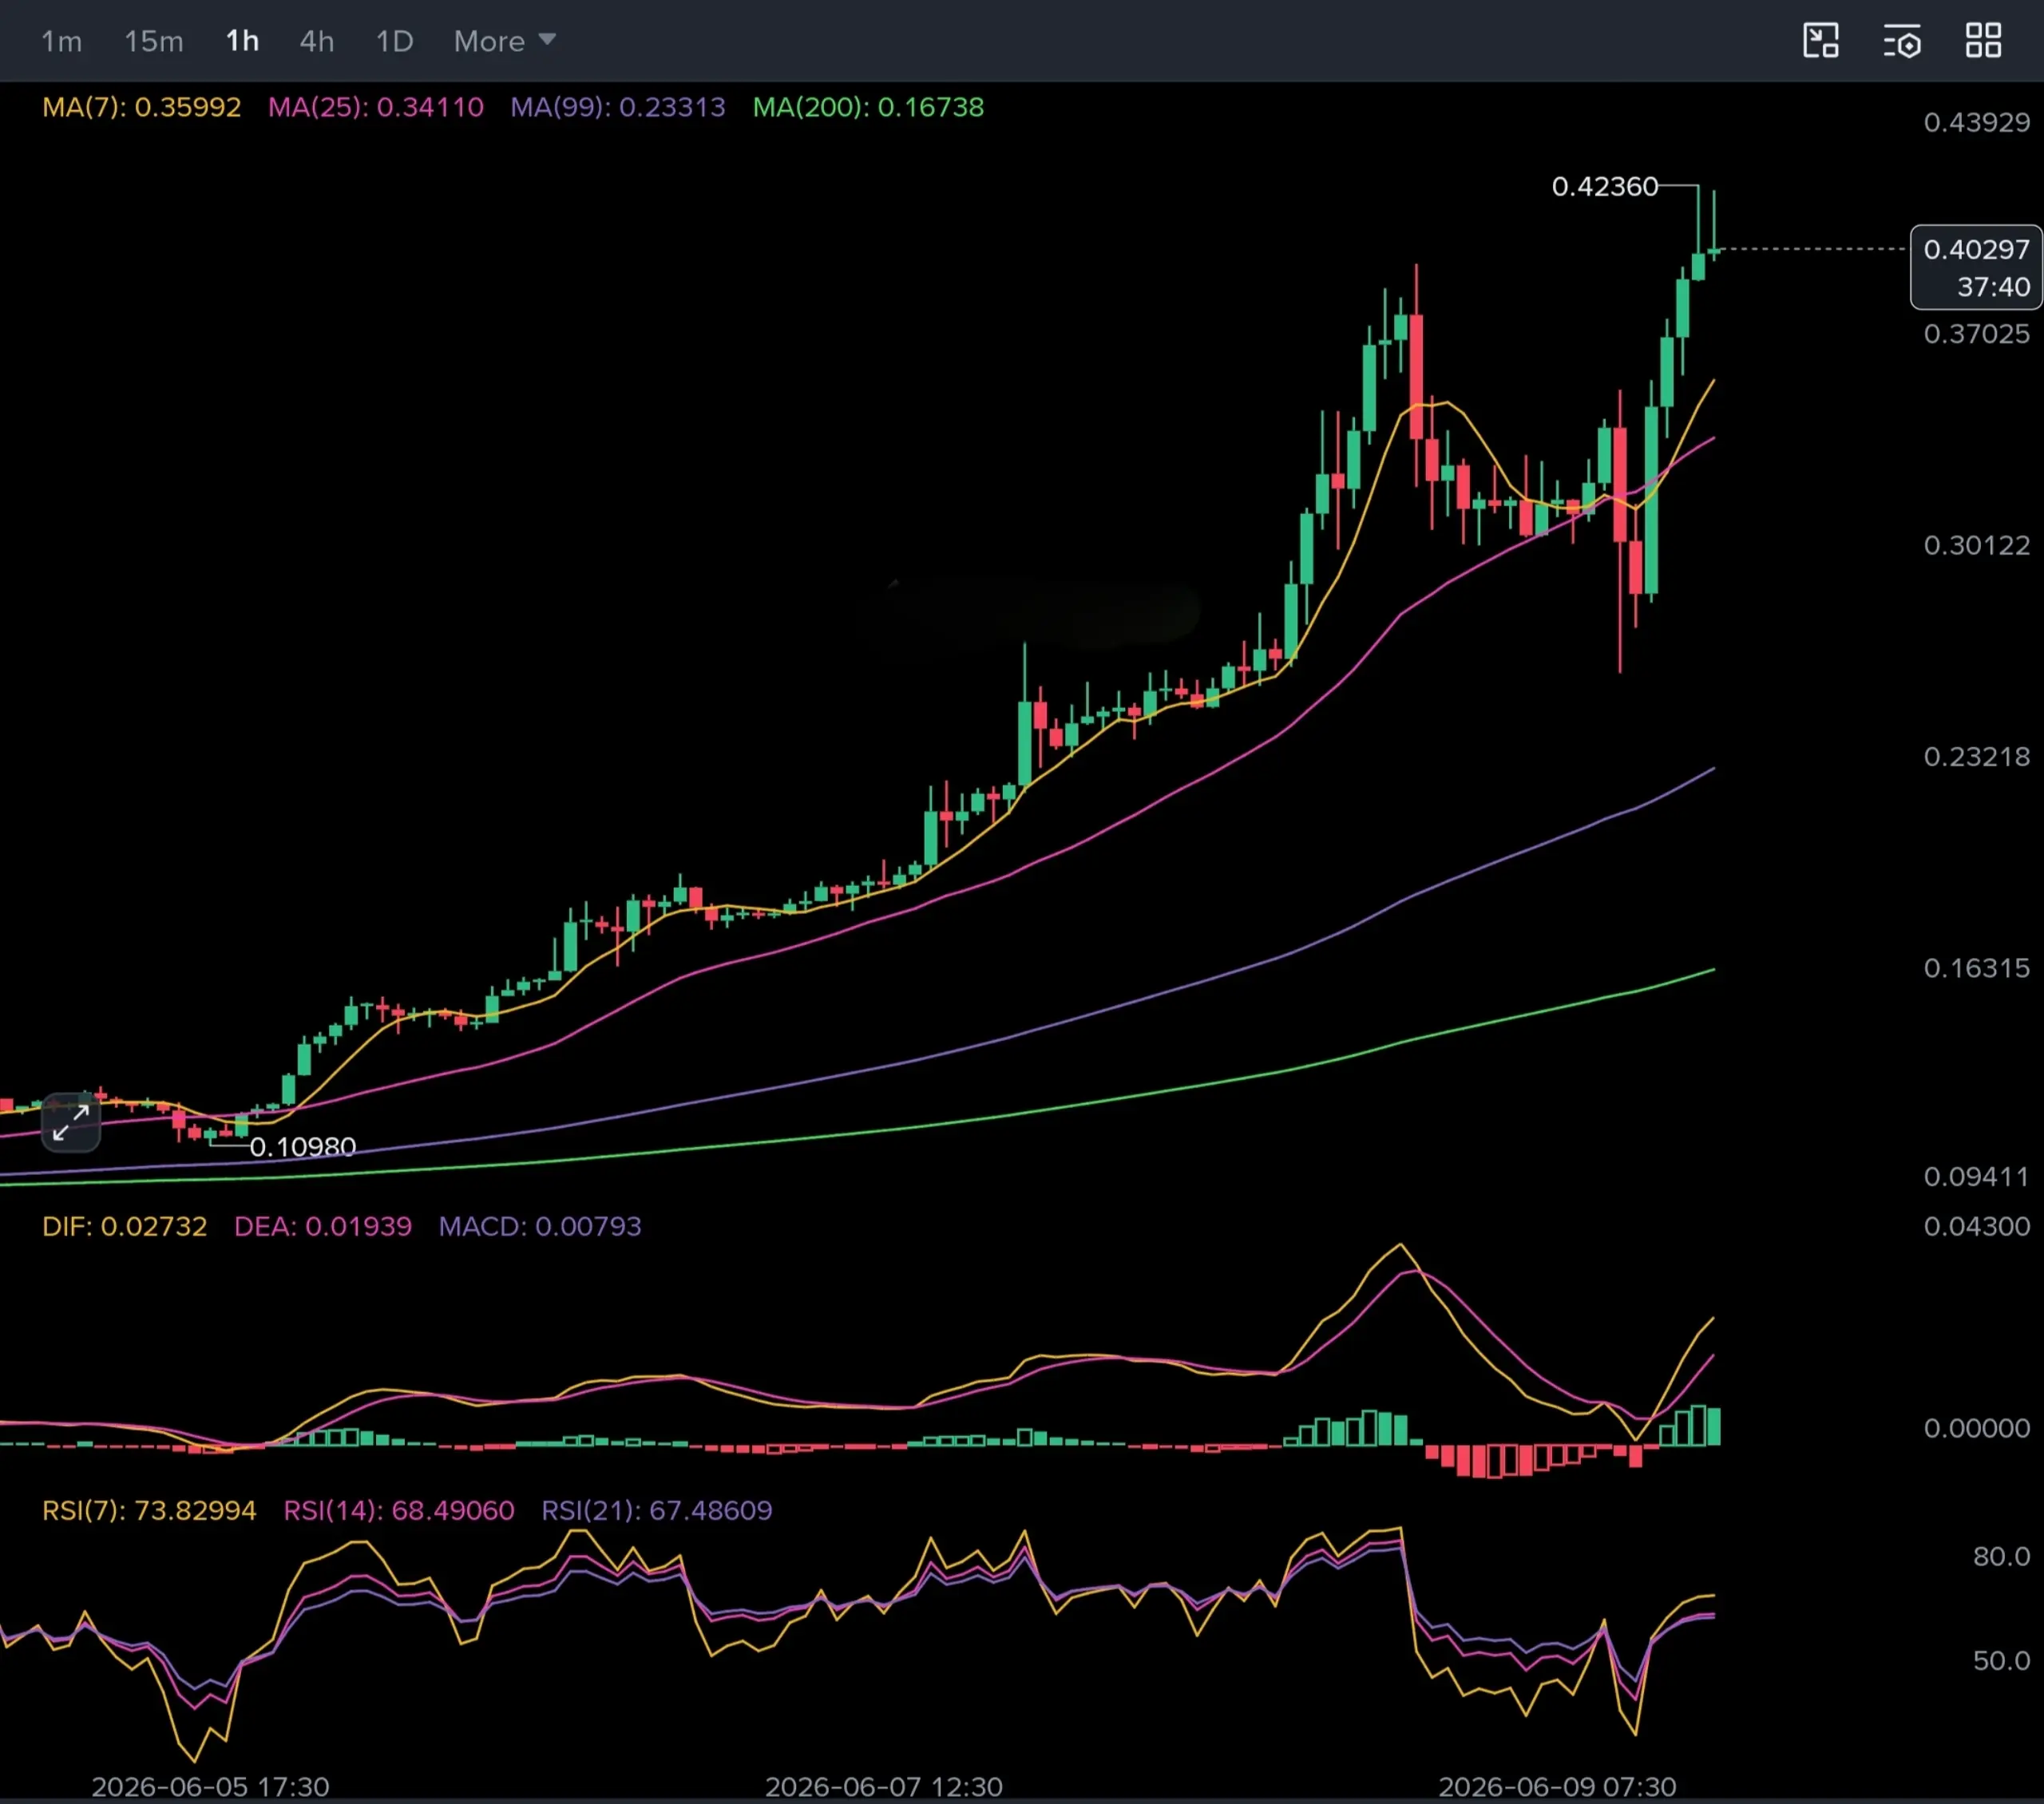Select the 1D timeframe
This screenshot has height=1804, width=2044.
(x=394, y=41)
